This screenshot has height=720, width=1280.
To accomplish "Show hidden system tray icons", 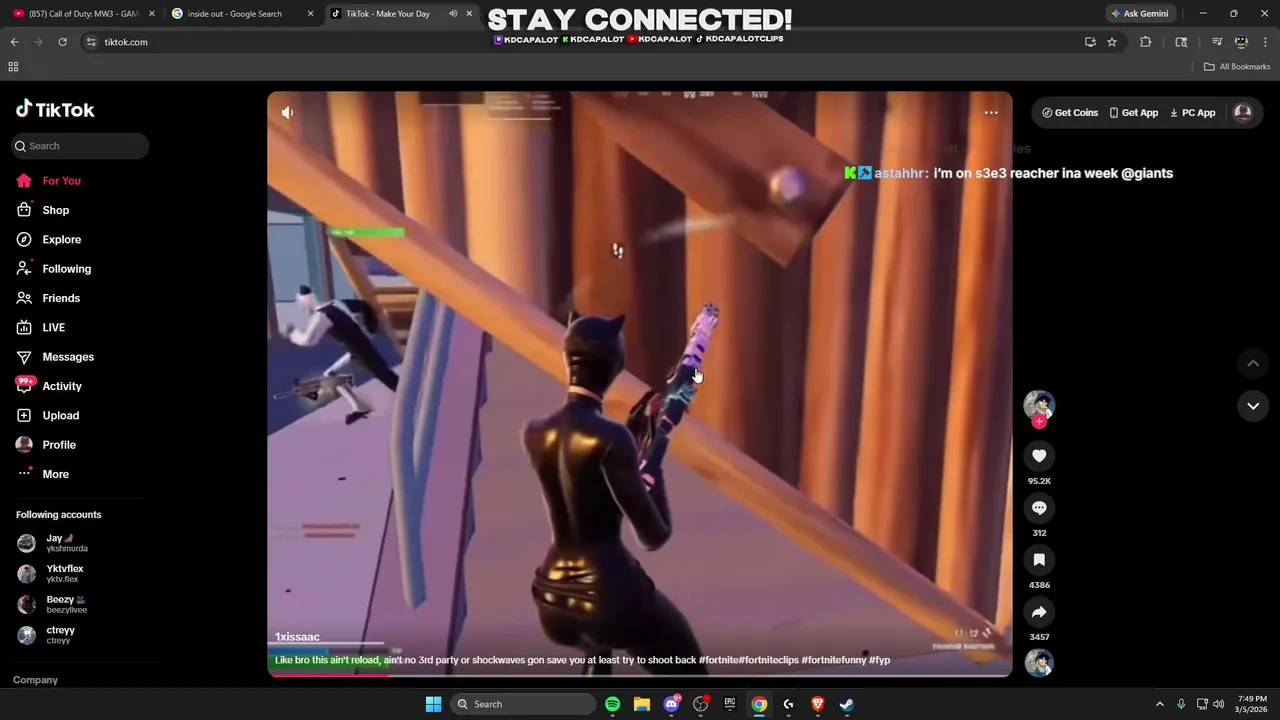I will pyautogui.click(x=1160, y=704).
